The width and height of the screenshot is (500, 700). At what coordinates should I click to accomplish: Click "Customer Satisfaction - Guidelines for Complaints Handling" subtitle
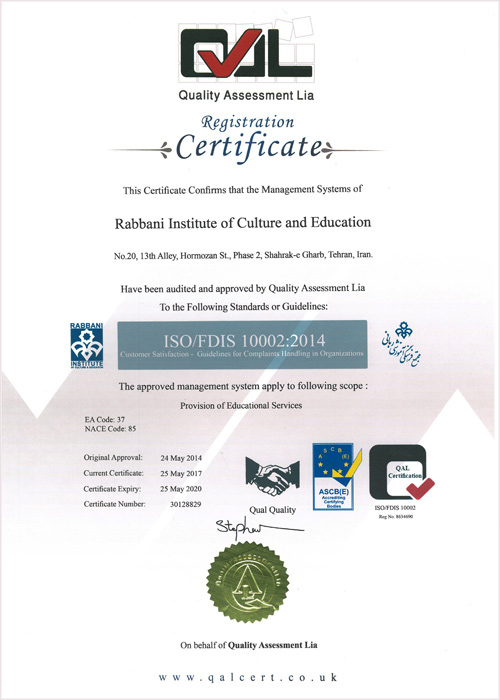[x=242, y=354]
